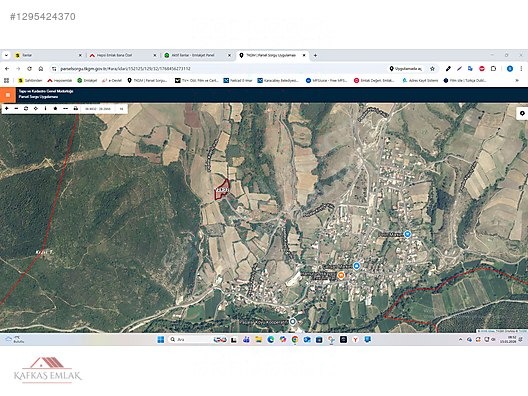The width and height of the screenshot is (528, 396).
Task: Click the Chrome profile avatar
Action: (x=510, y=69)
